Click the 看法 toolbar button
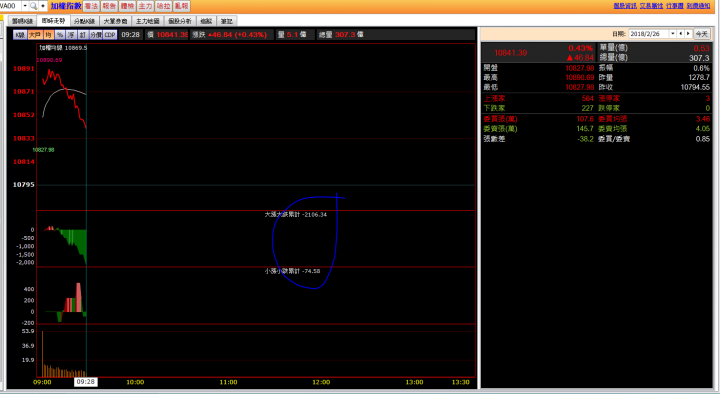Screen dimensions: 720x394 point(91,6)
